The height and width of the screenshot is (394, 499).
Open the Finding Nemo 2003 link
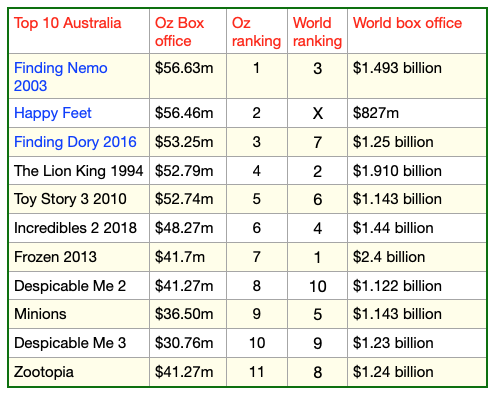[x=61, y=77]
